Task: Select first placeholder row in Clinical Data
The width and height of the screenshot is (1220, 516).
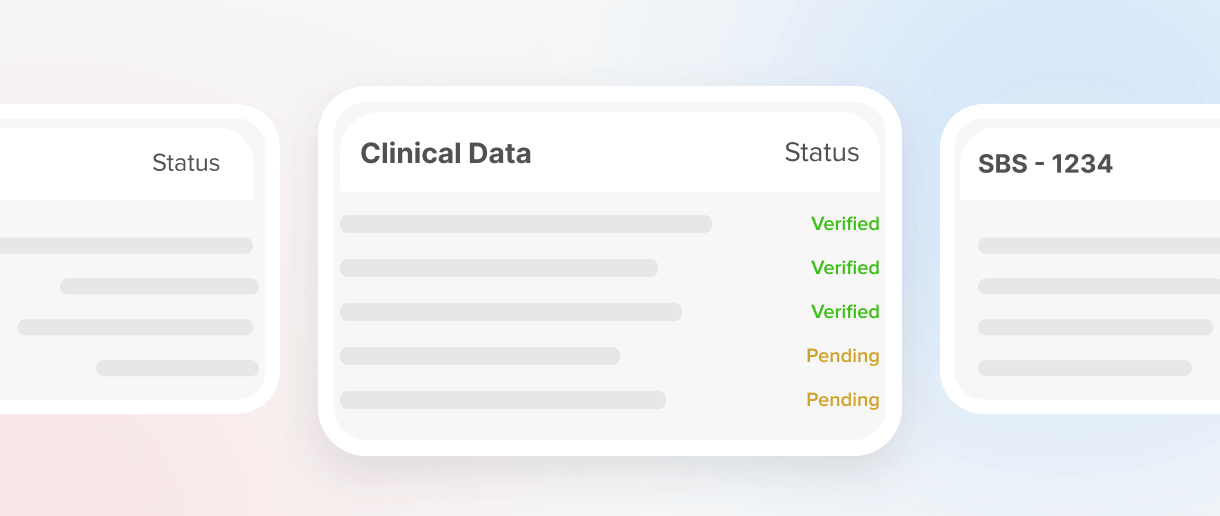Action: [x=525, y=224]
